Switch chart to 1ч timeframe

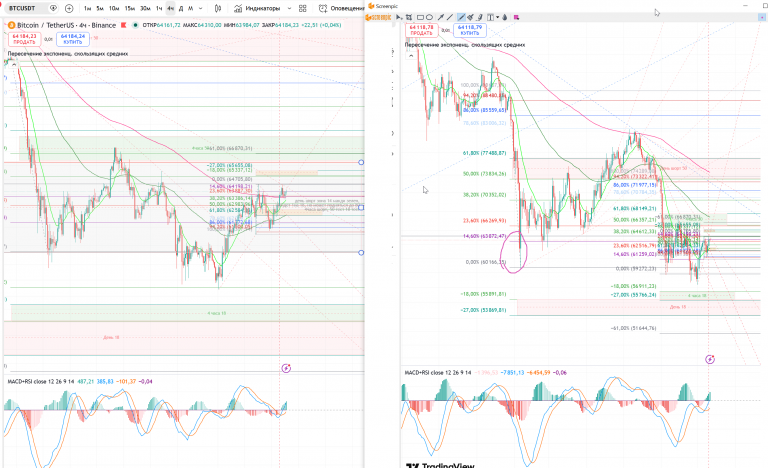(159, 8)
